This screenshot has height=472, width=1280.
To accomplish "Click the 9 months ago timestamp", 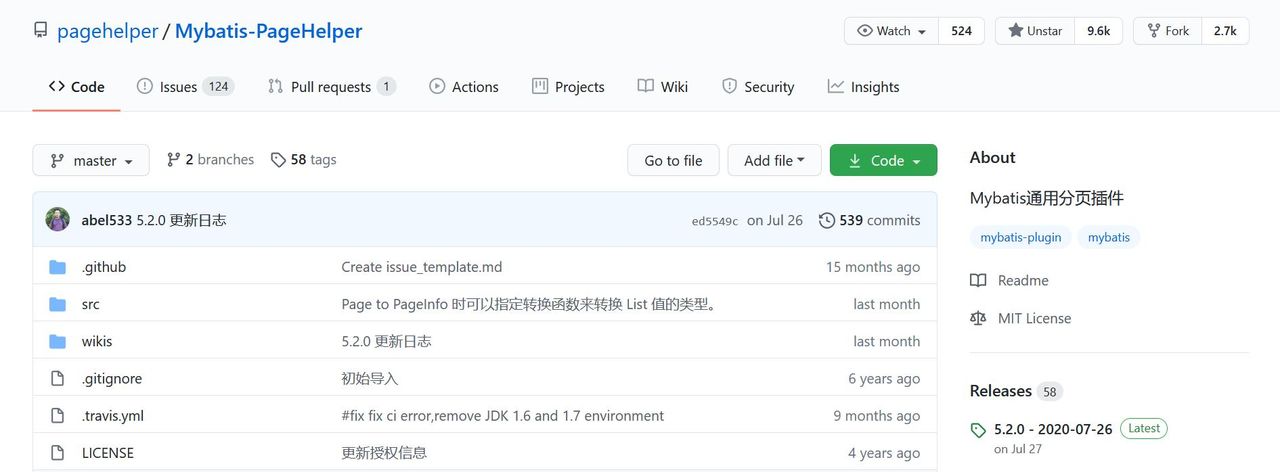I will [x=877, y=416].
